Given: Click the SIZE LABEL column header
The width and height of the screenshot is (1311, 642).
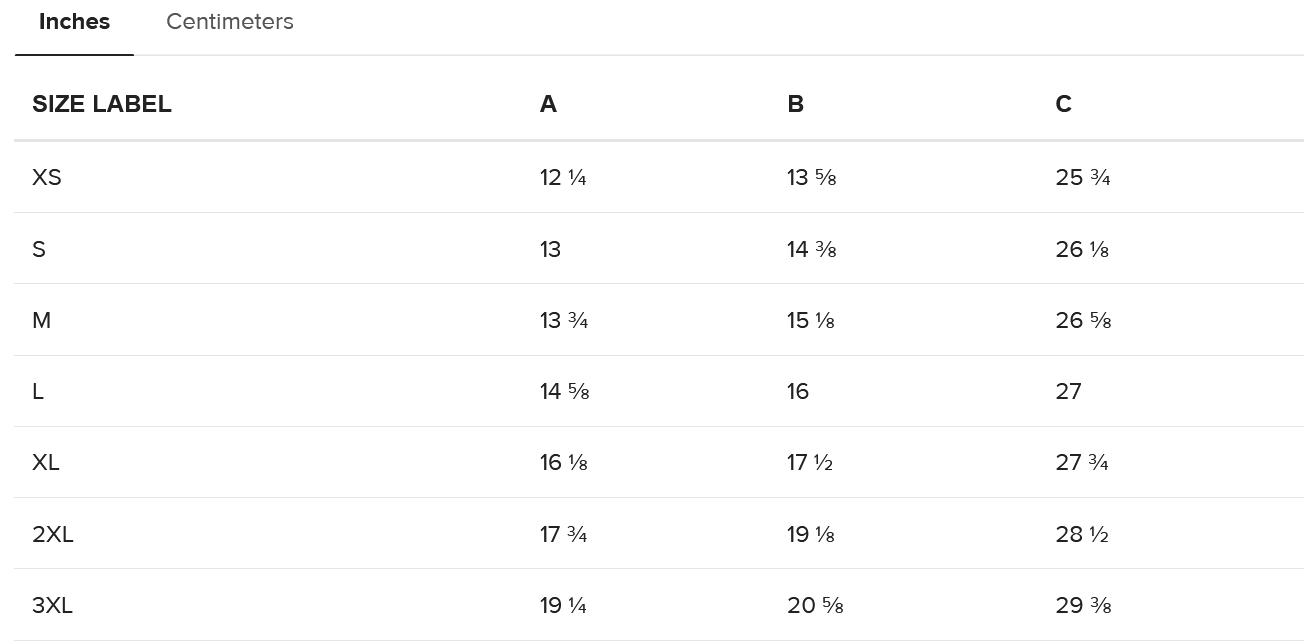Looking at the screenshot, I should [102, 104].
